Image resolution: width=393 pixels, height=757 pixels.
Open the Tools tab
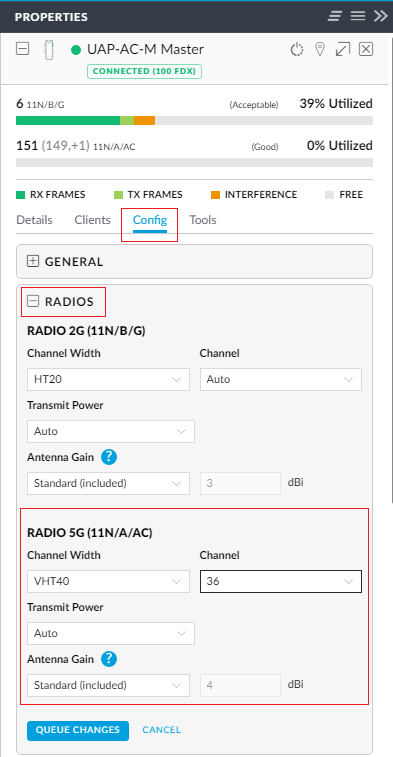(203, 220)
